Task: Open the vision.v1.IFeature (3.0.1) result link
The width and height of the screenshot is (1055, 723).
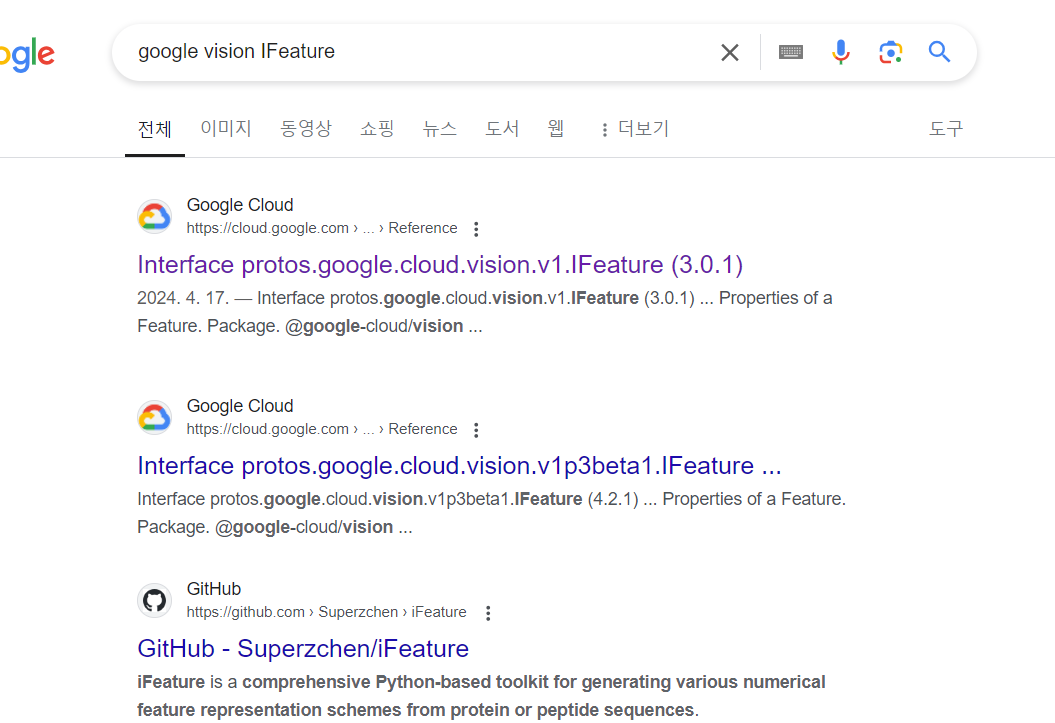Action: [x=440, y=265]
